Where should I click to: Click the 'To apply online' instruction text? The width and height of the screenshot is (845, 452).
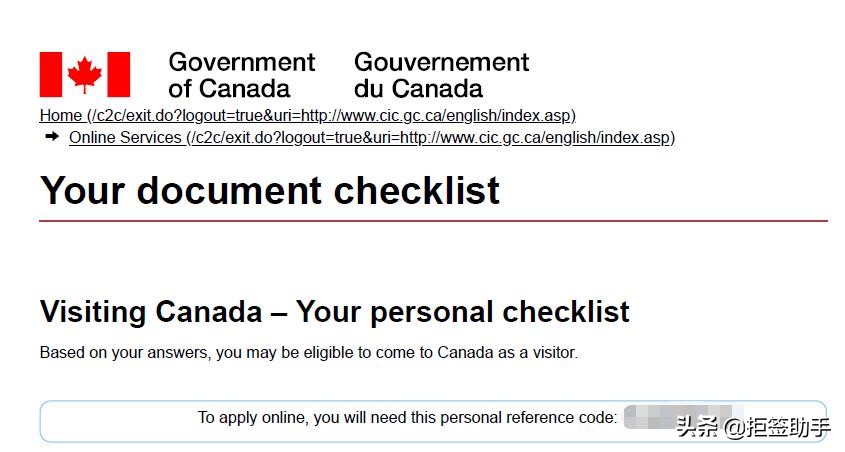pos(407,418)
